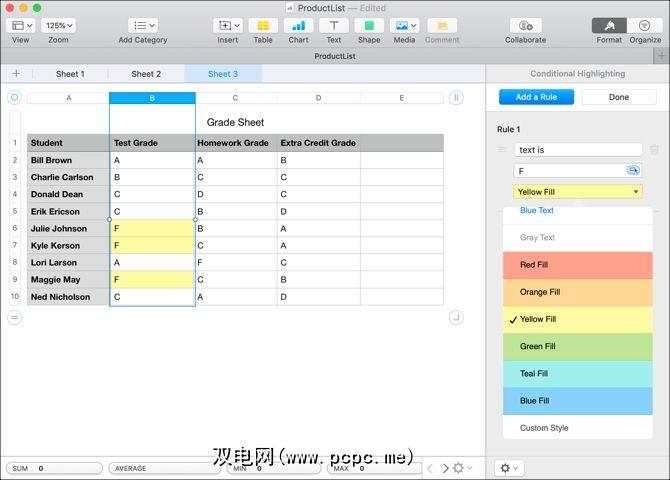Toggle the Organize sidebar button
Screen dimensions: 670x480
645,26
